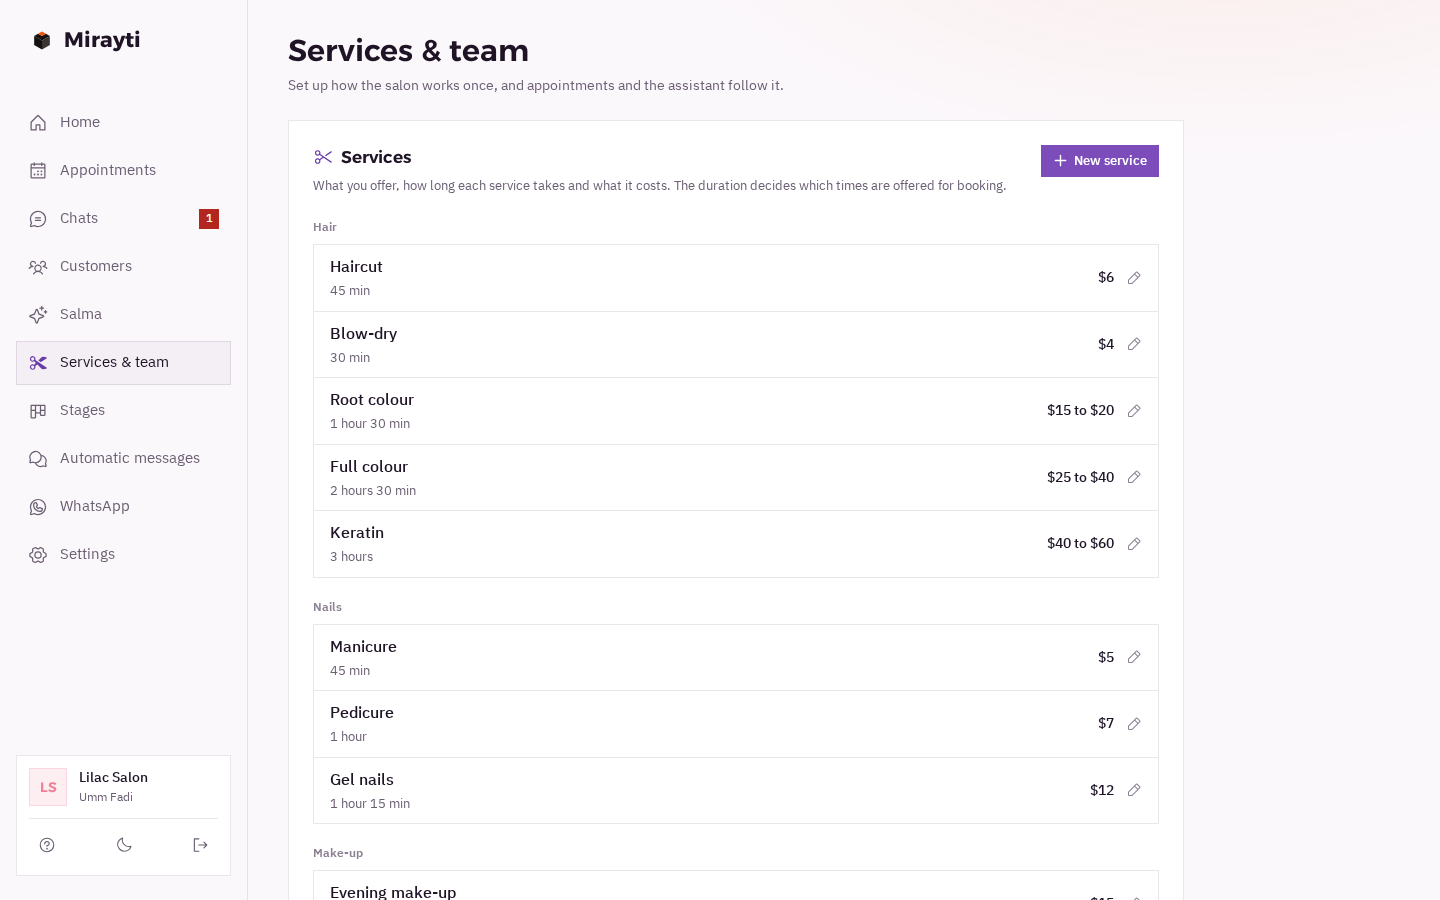Toggle dark mode moon icon
The width and height of the screenshot is (1440, 900).
124,845
